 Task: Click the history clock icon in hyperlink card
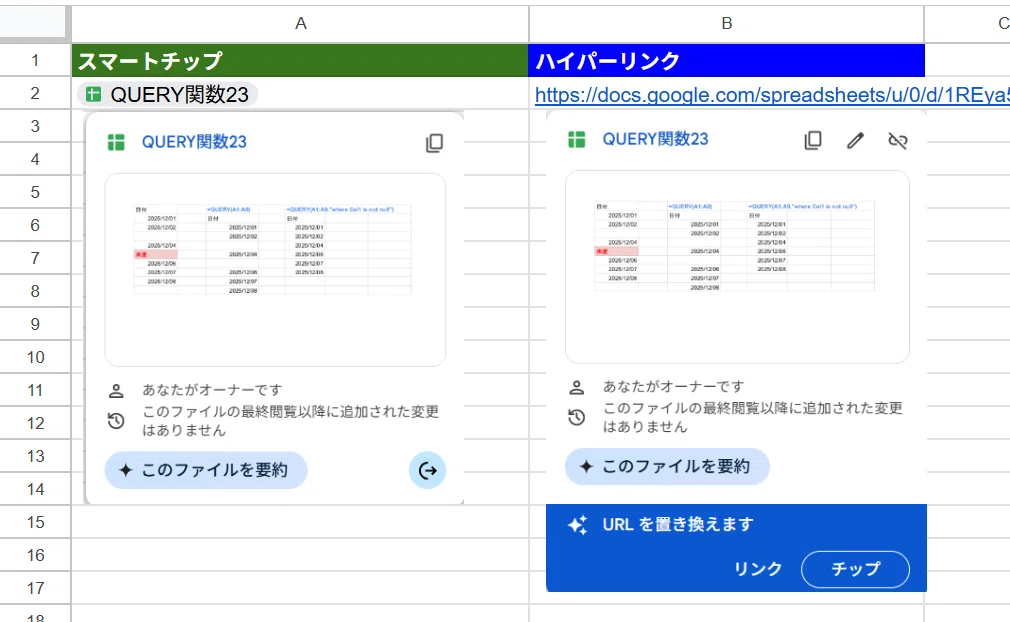point(576,418)
